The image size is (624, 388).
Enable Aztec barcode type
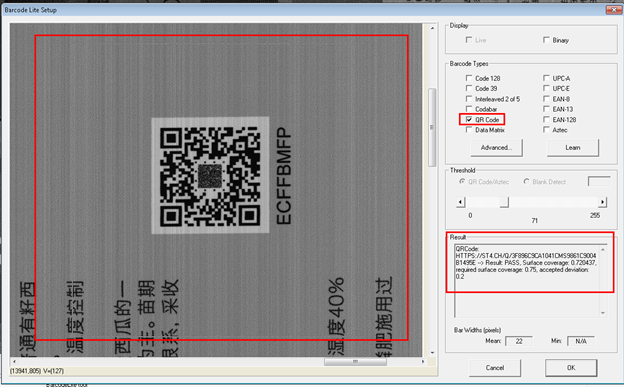546,130
